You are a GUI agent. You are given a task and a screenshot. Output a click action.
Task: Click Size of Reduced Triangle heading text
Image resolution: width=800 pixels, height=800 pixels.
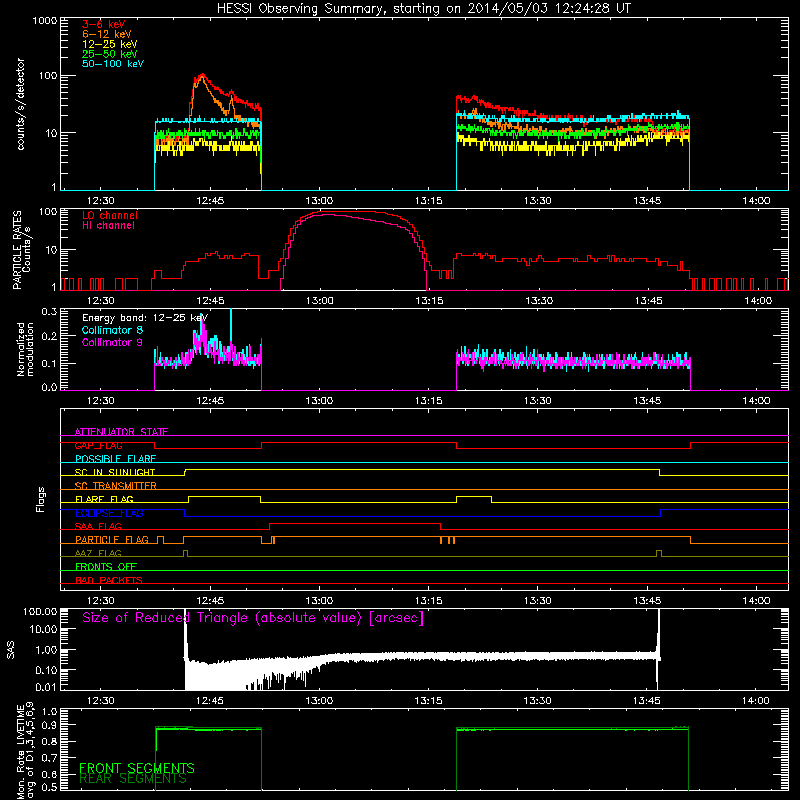coord(253,618)
